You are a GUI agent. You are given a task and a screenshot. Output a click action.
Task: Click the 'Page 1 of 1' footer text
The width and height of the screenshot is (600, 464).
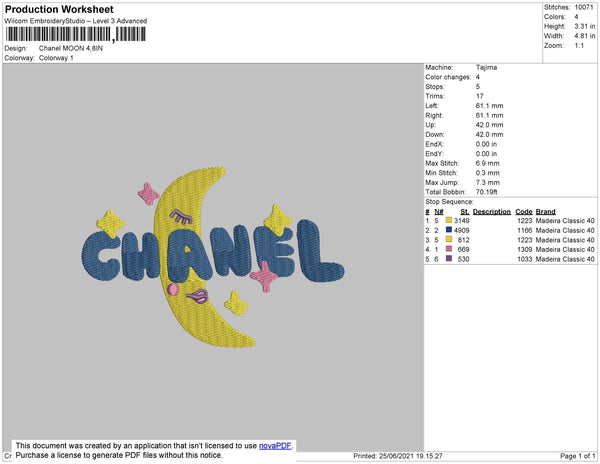coord(577,456)
